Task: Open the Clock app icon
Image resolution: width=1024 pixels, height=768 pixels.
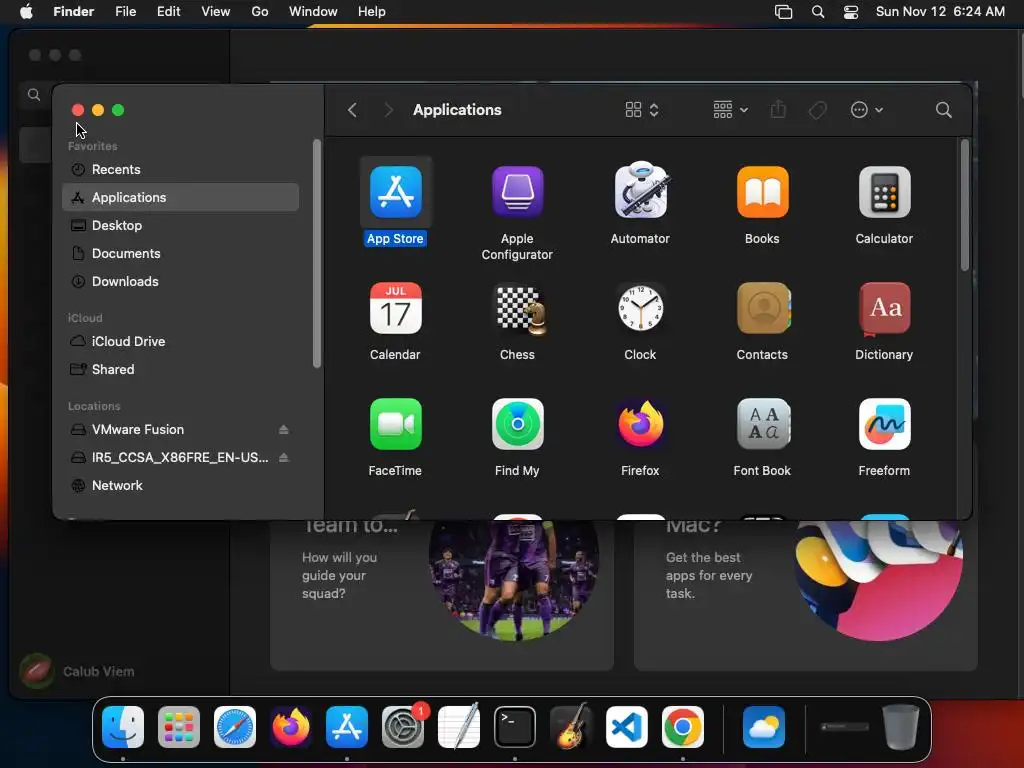Action: (640, 308)
